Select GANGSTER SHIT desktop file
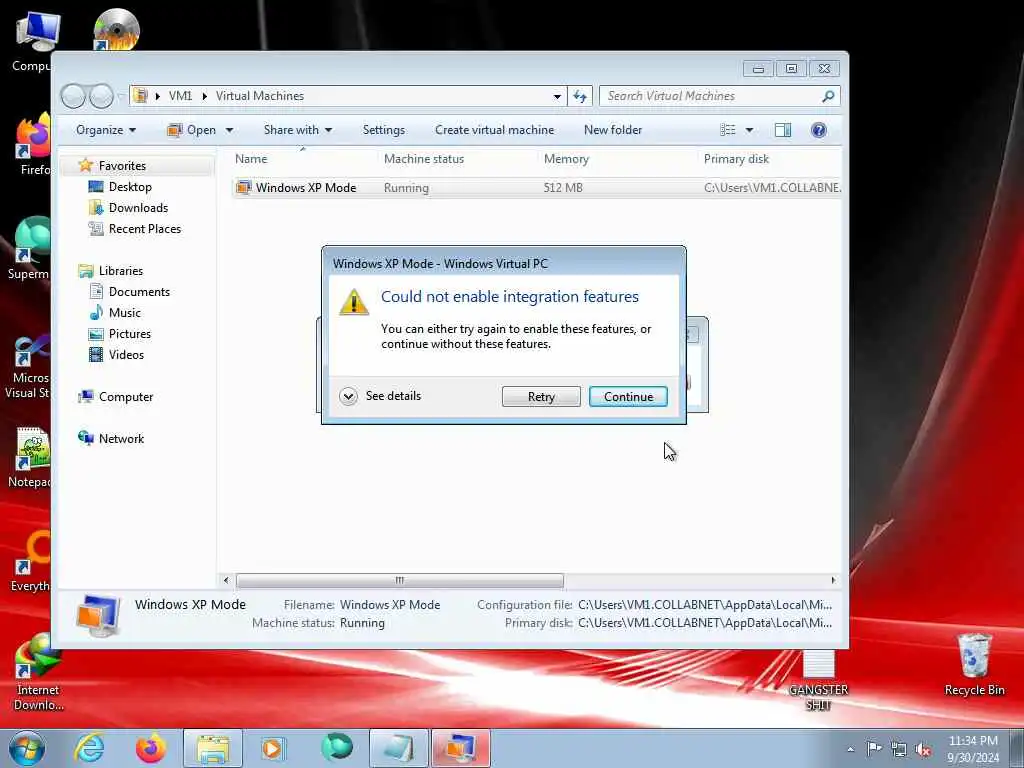Viewport: 1024px width, 768px height. point(818,681)
